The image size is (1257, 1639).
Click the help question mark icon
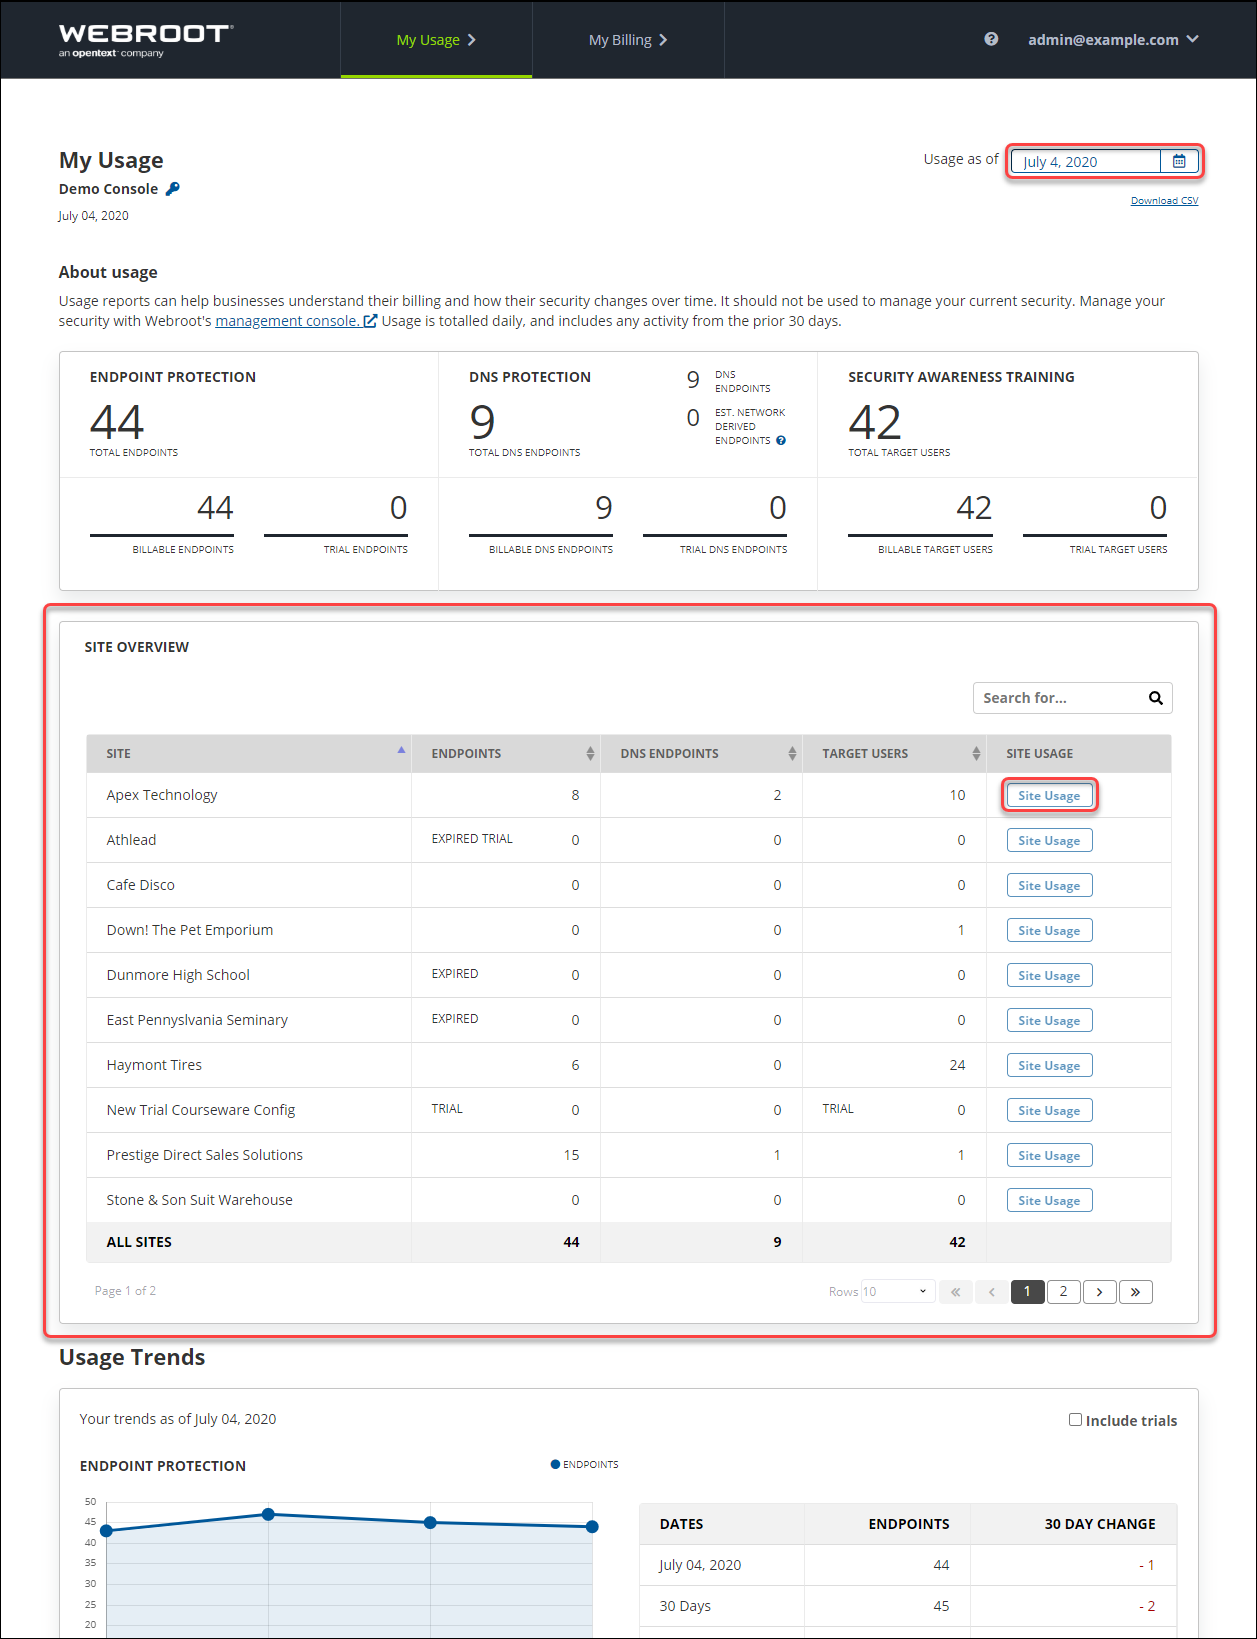[x=991, y=39]
